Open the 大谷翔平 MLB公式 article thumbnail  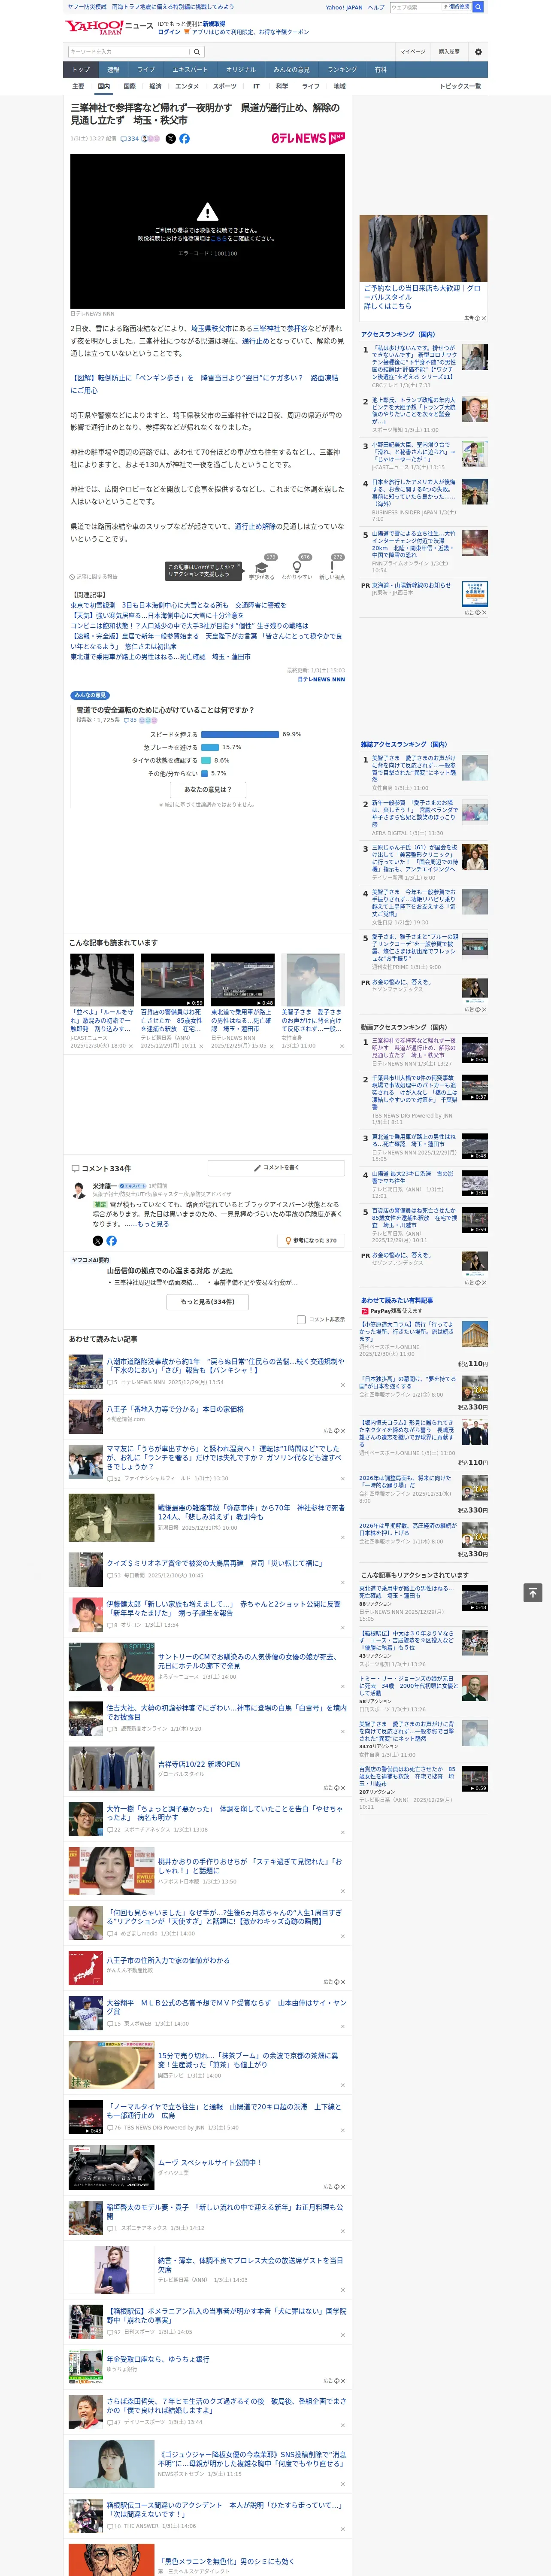[x=86, y=2013]
